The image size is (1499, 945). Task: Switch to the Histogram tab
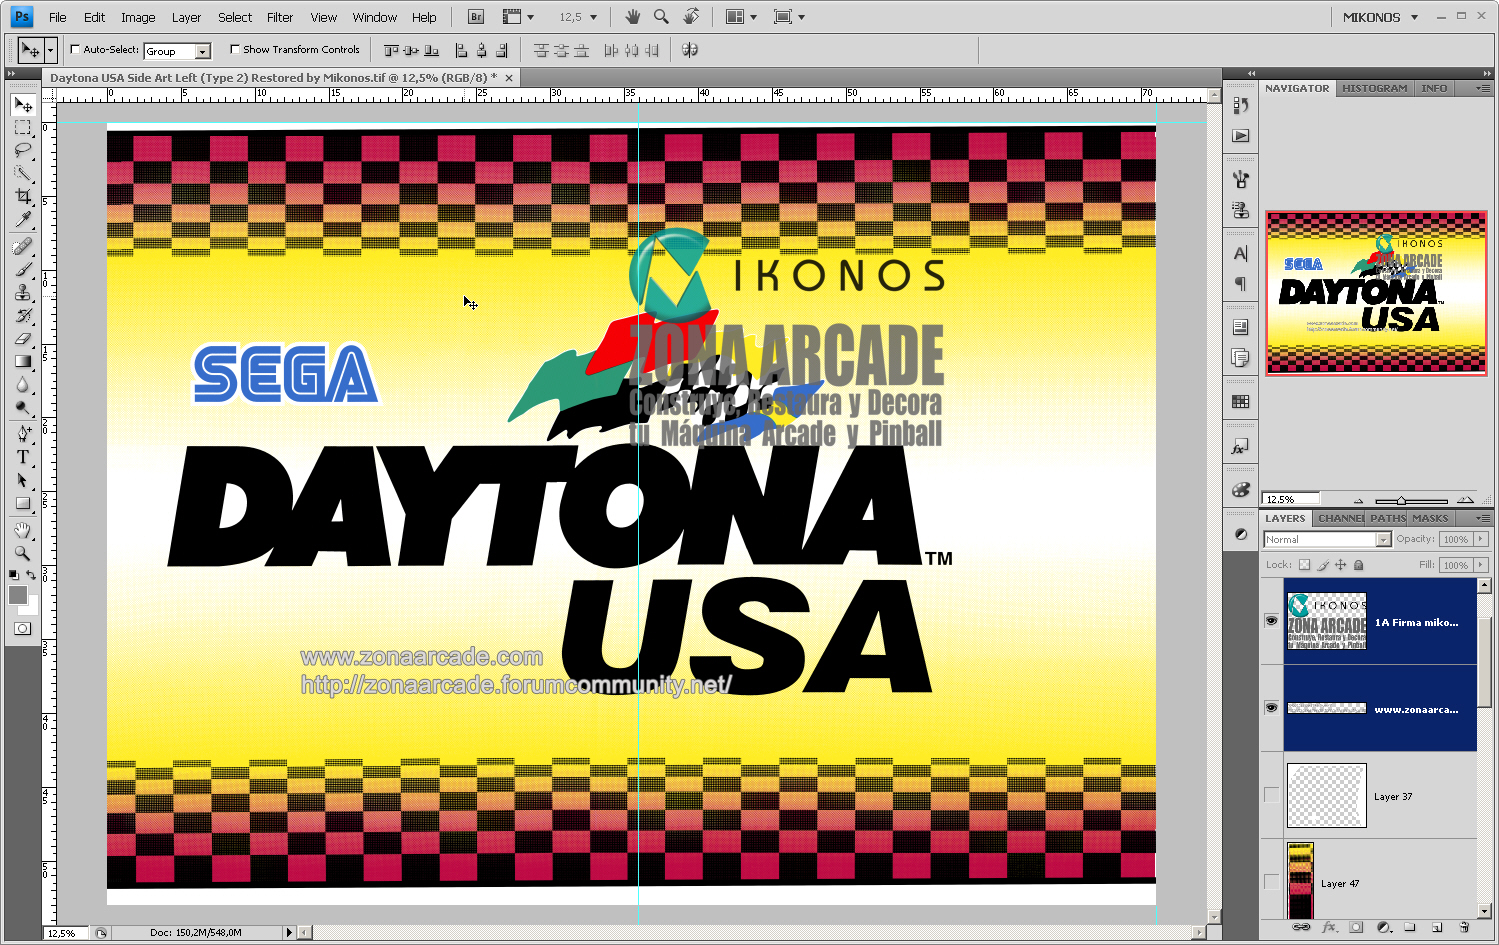pos(1374,88)
